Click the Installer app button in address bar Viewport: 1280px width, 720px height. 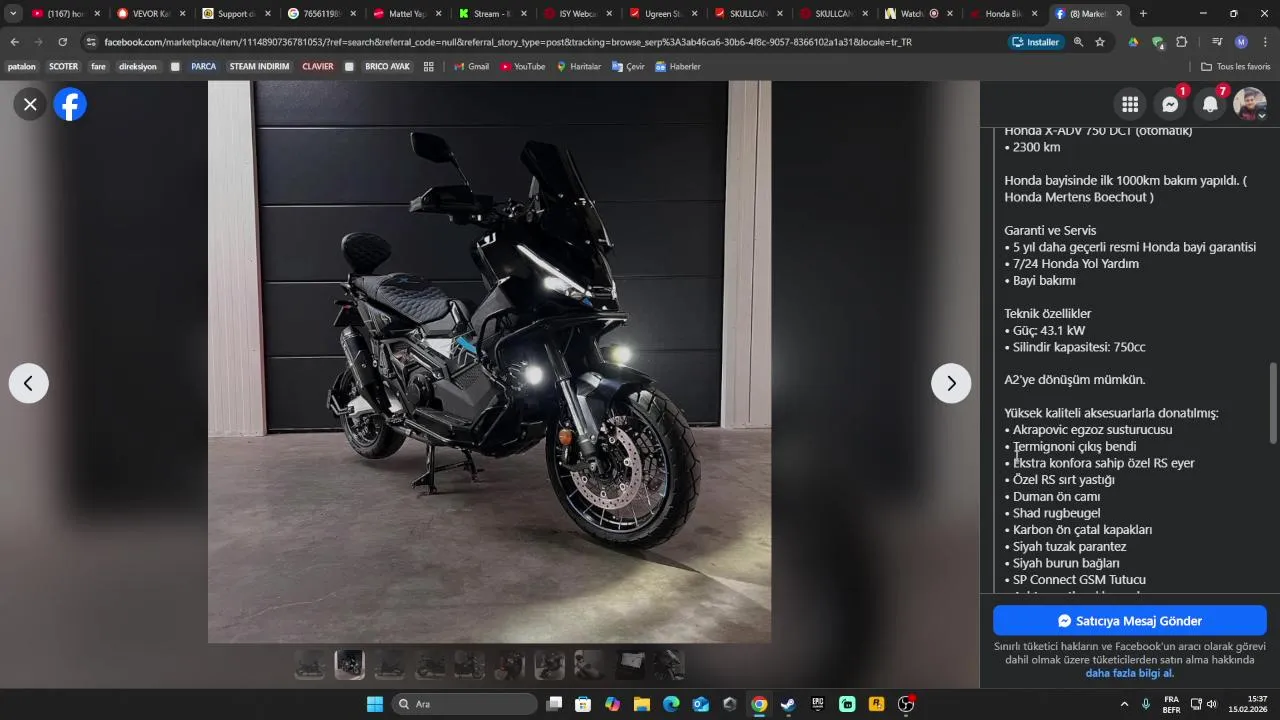tap(1035, 42)
